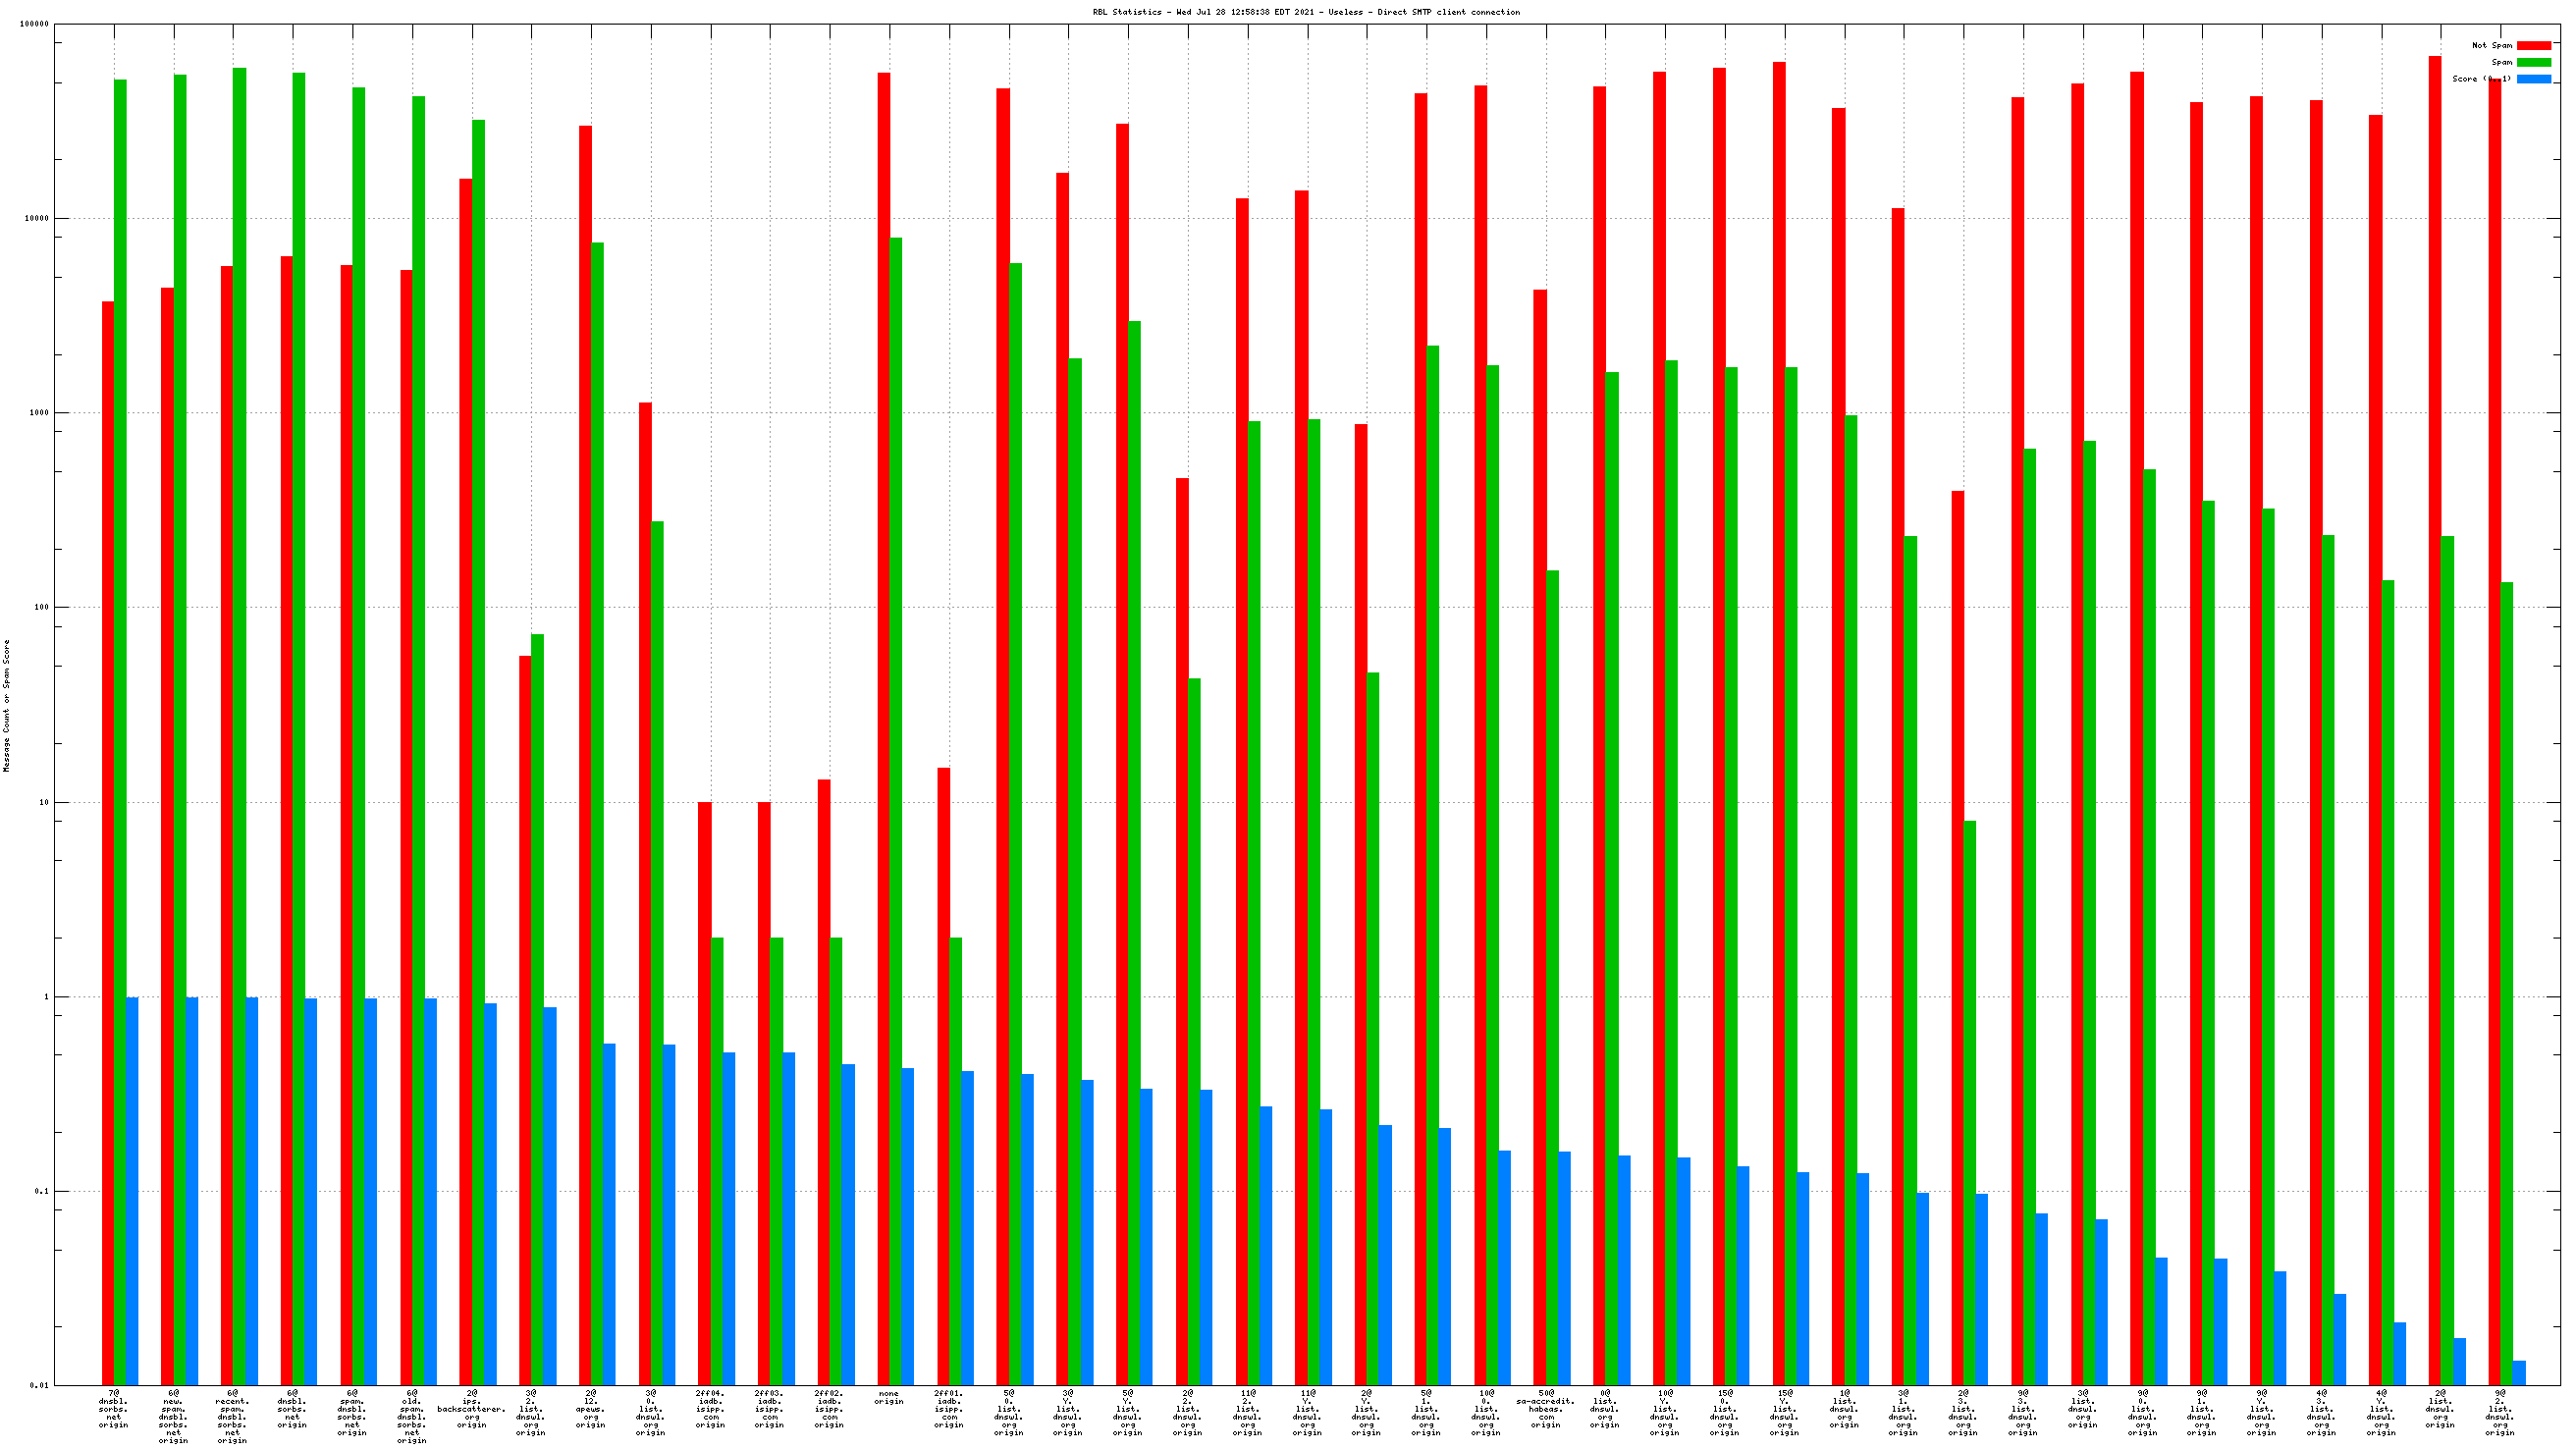2576x1449 pixels.
Task: Click the RBL Statistics chart title
Action: [1305, 12]
